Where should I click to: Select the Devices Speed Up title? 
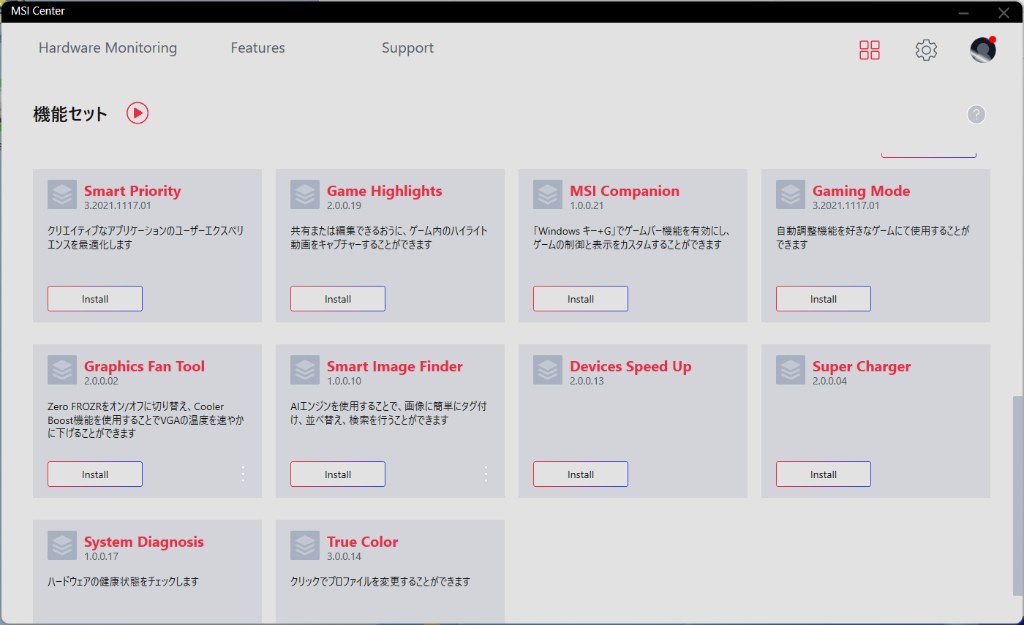(630, 366)
